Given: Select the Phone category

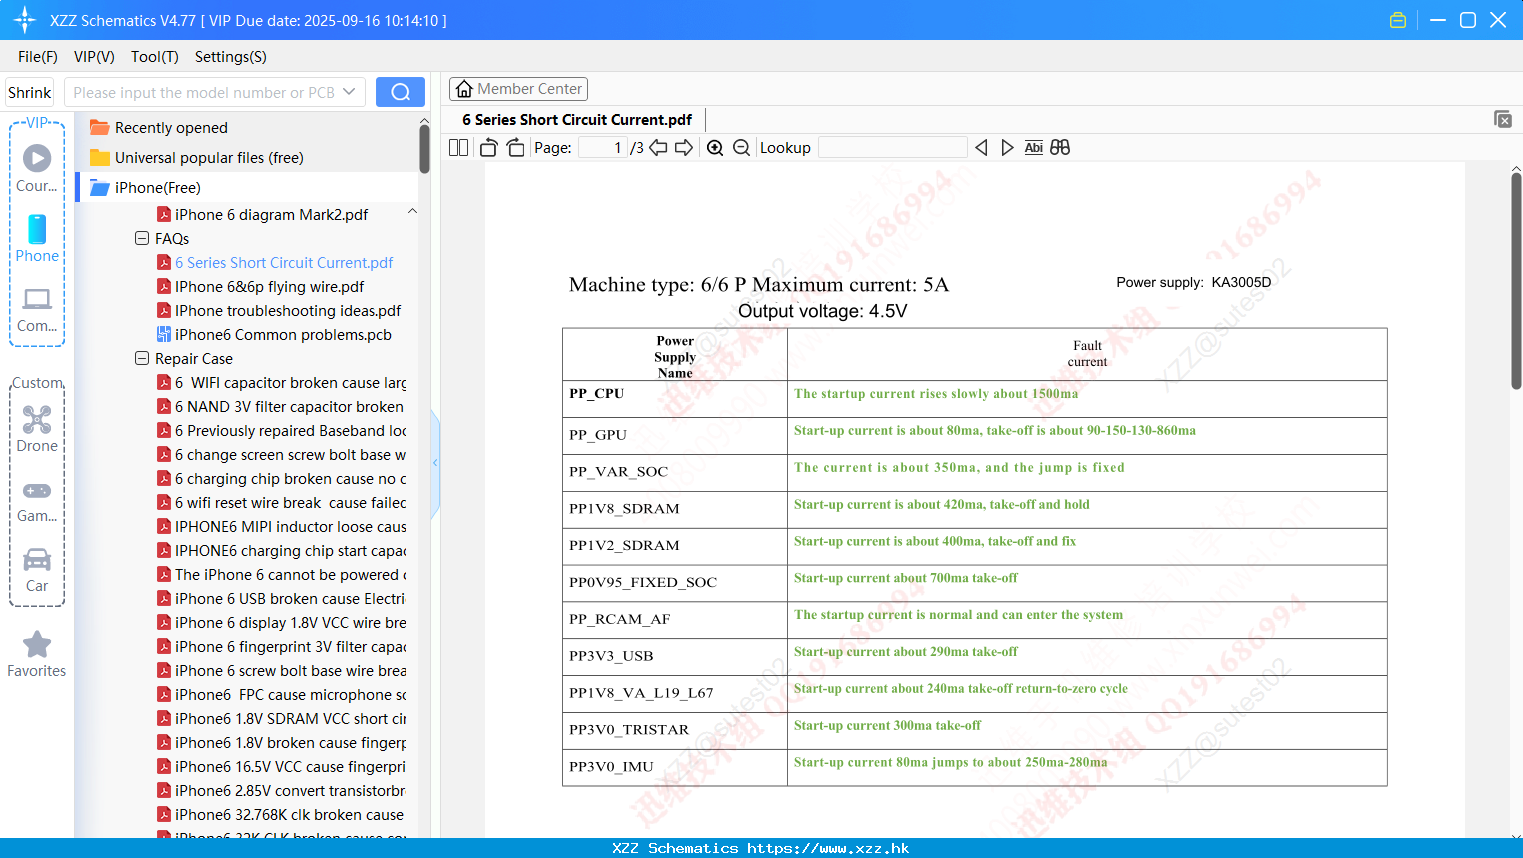Looking at the screenshot, I should tap(37, 238).
